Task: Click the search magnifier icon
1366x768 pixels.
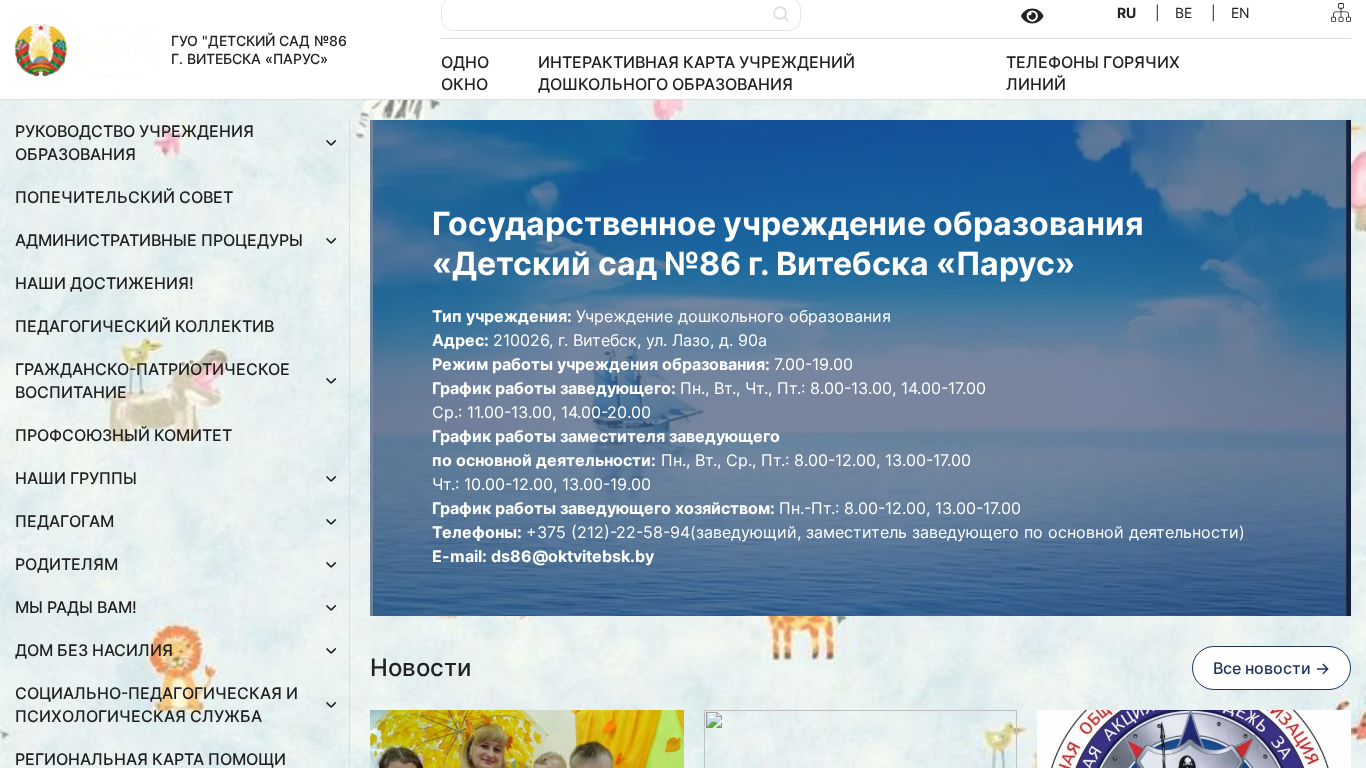Action: pos(780,14)
